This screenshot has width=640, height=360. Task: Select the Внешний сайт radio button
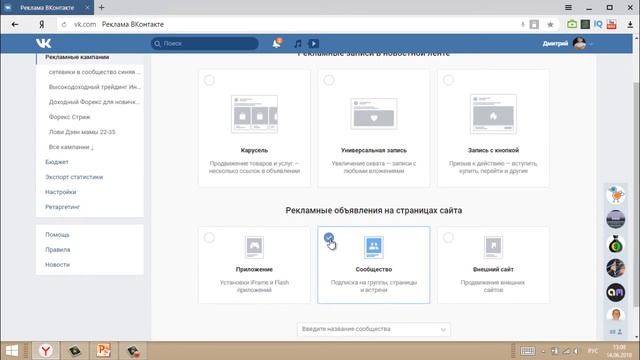click(x=448, y=238)
